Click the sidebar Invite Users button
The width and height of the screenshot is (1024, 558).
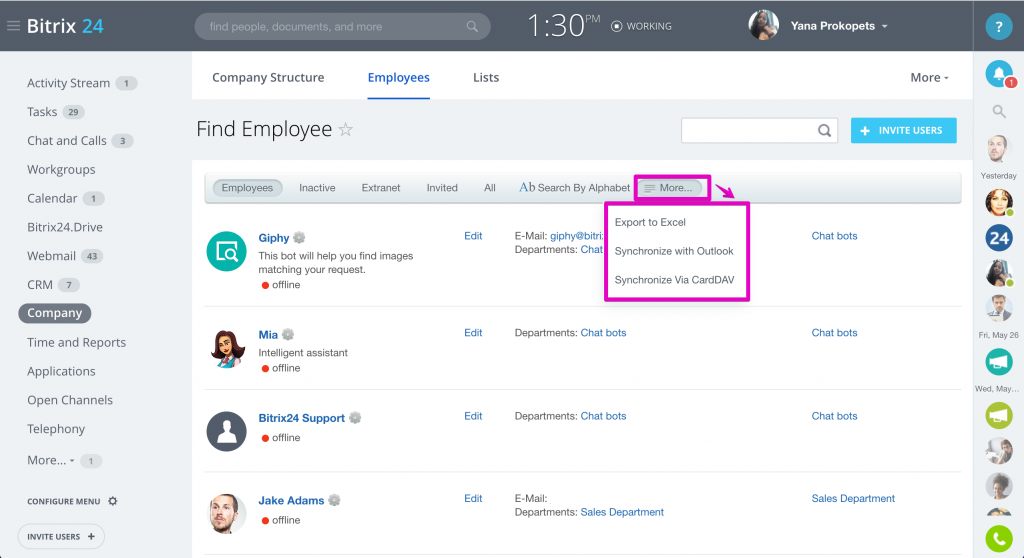(61, 536)
